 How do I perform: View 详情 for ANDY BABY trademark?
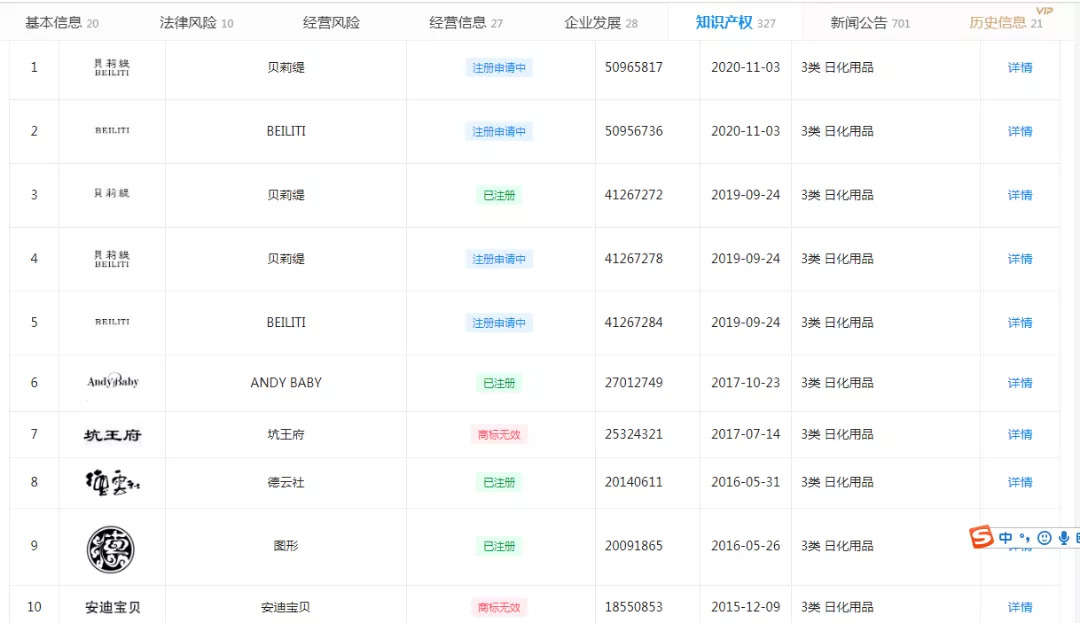click(x=1019, y=383)
